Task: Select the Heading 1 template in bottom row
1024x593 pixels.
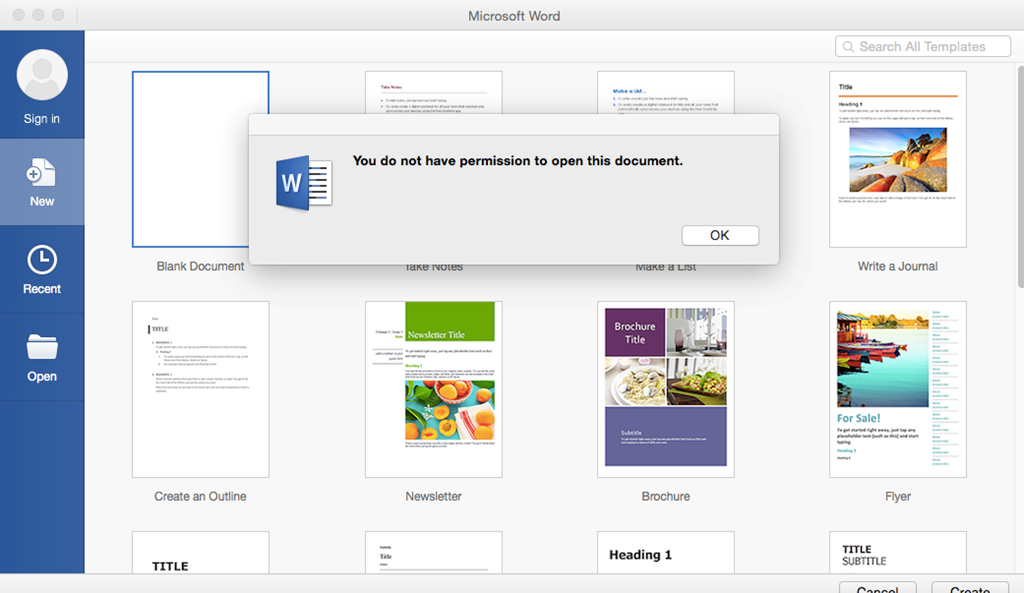Action: point(665,554)
